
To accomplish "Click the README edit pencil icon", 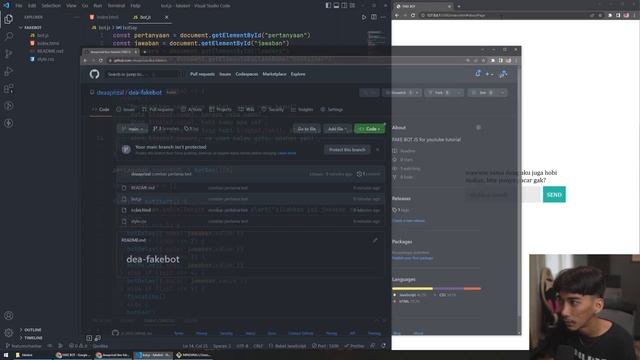I will [375, 240].
